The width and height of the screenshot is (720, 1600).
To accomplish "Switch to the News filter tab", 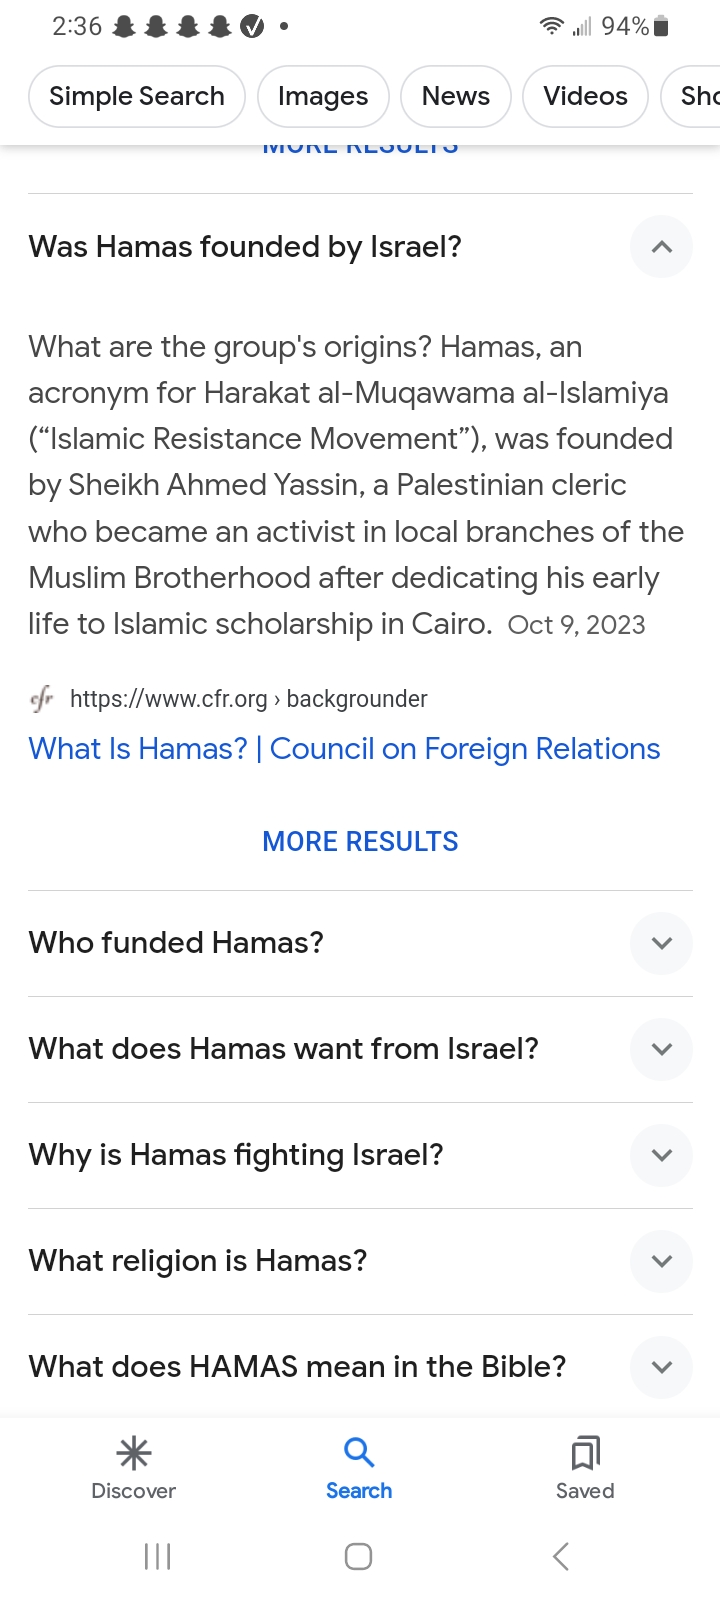I will click(456, 96).
